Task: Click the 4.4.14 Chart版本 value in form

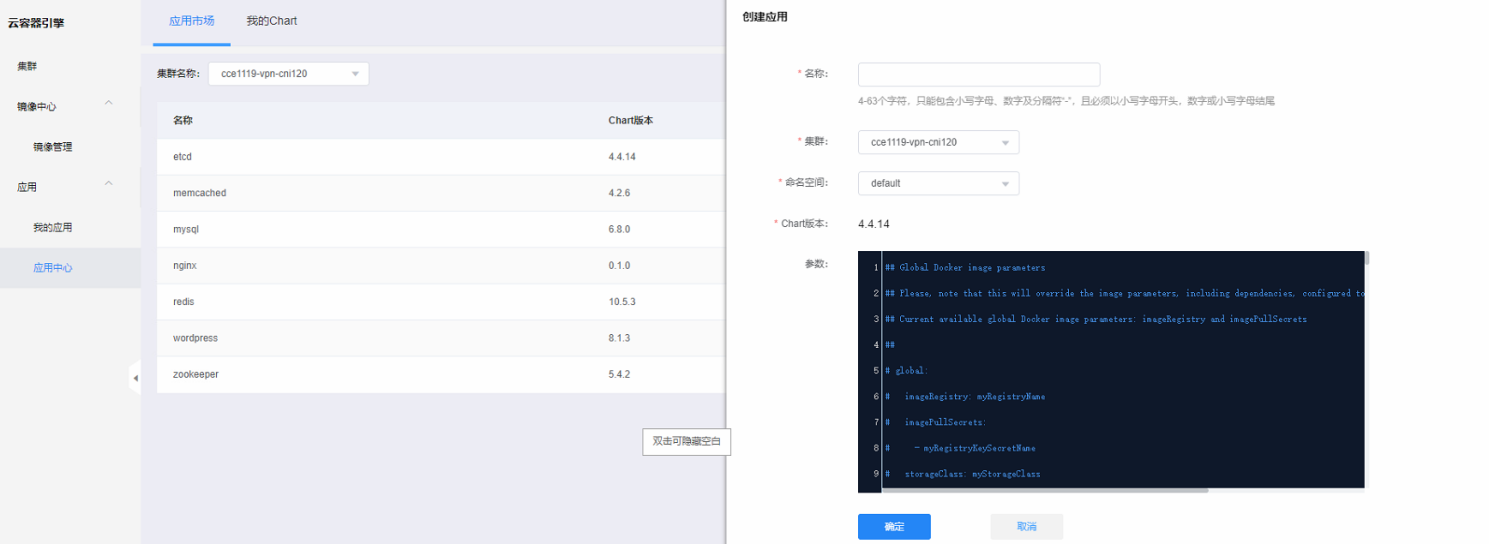Action: pyautogui.click(x=874, y=224)
